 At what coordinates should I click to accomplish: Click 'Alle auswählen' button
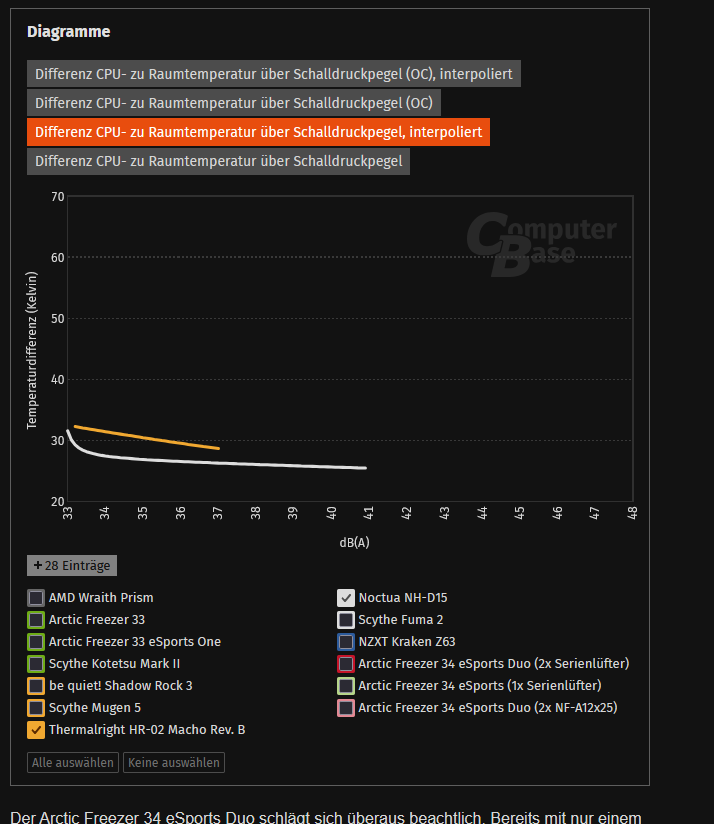[73, 763]
